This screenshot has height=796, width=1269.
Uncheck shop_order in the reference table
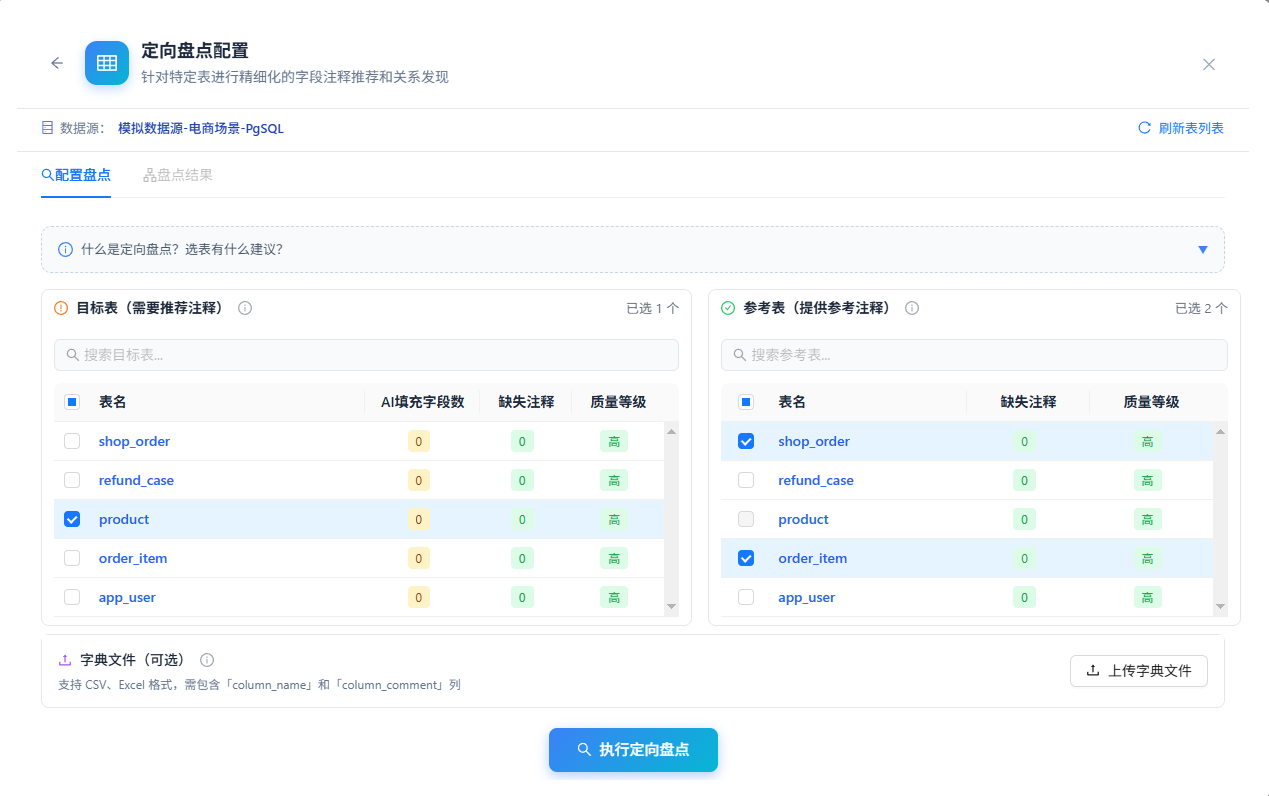pos(746,441)
